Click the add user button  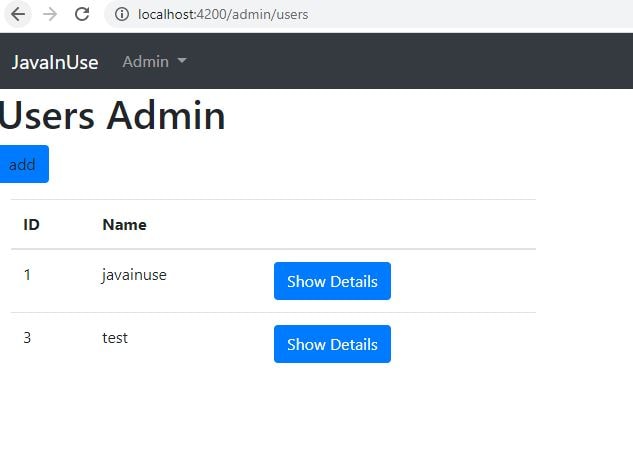[24, 164]
